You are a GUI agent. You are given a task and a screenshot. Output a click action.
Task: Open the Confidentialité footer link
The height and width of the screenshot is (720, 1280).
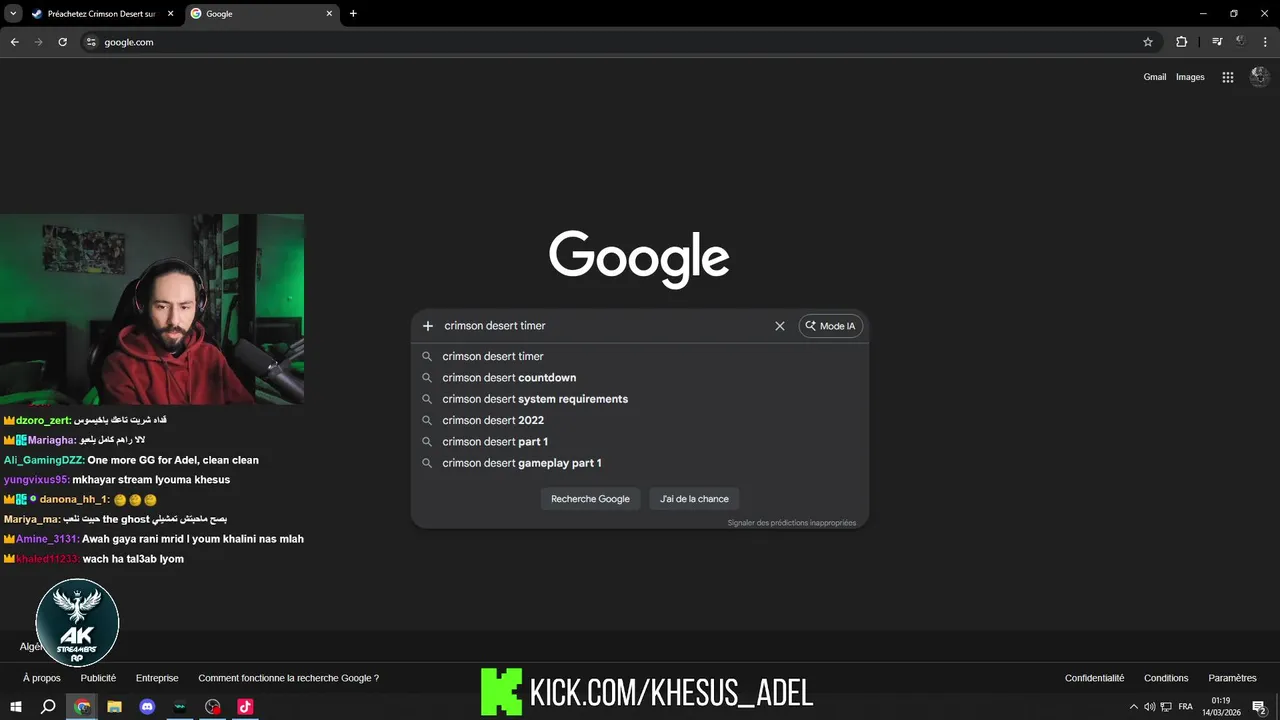point(1094,678)
